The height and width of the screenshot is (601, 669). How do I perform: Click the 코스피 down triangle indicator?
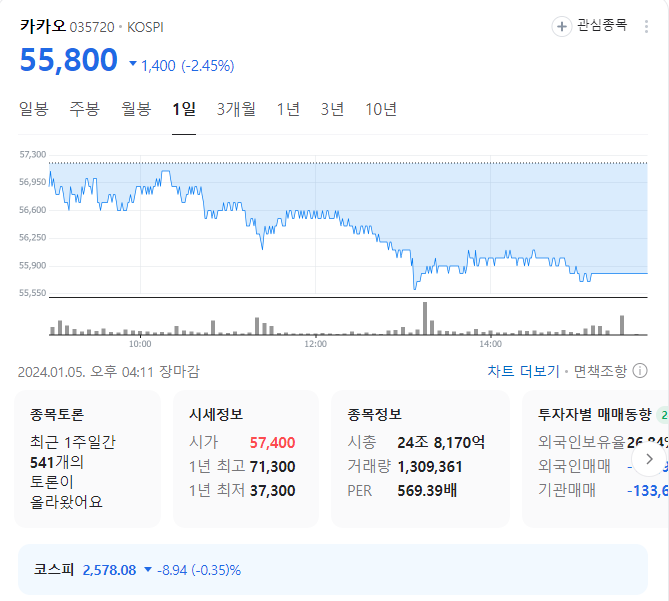(148, 569)
